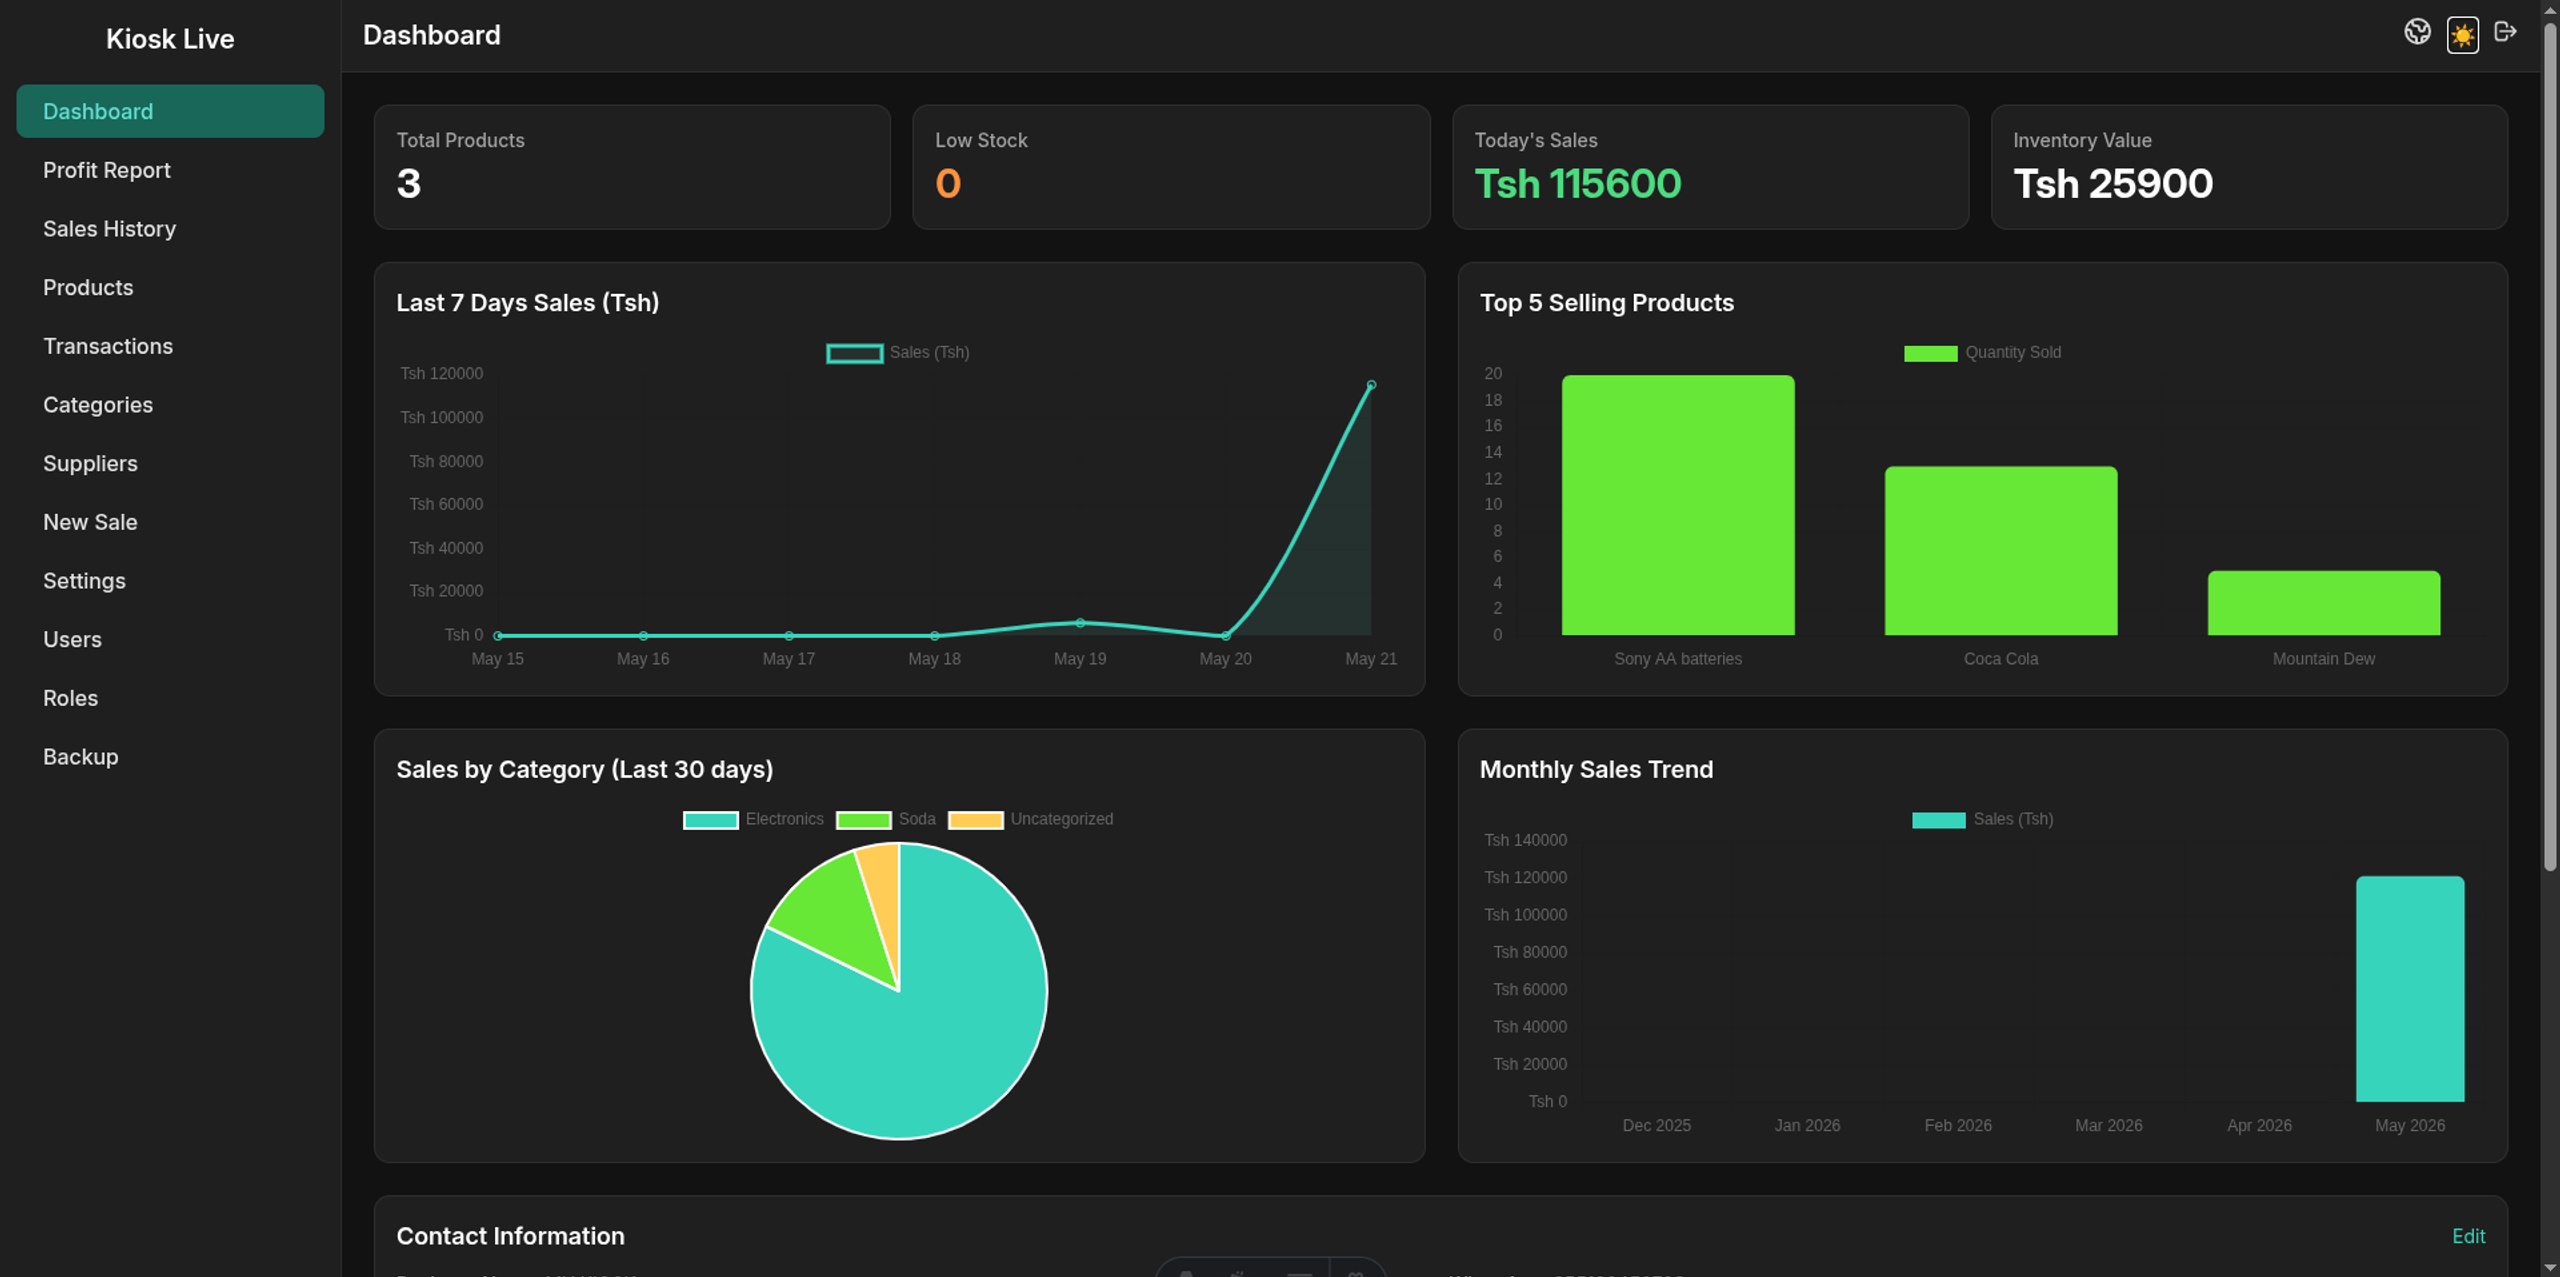
Task: Open the Transactions page
Action: [x=170, y=346]
